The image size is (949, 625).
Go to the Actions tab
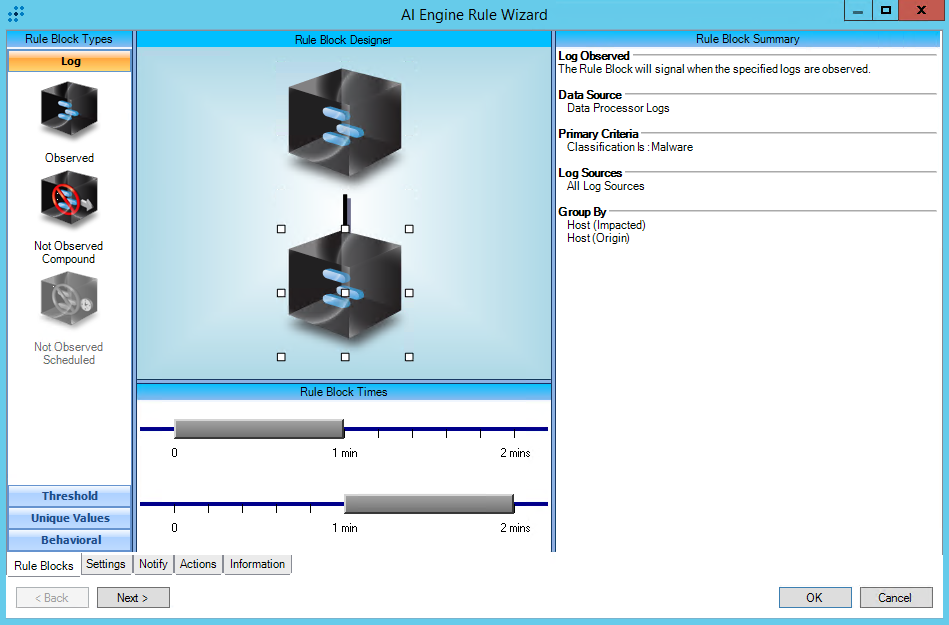pos(198,564)
